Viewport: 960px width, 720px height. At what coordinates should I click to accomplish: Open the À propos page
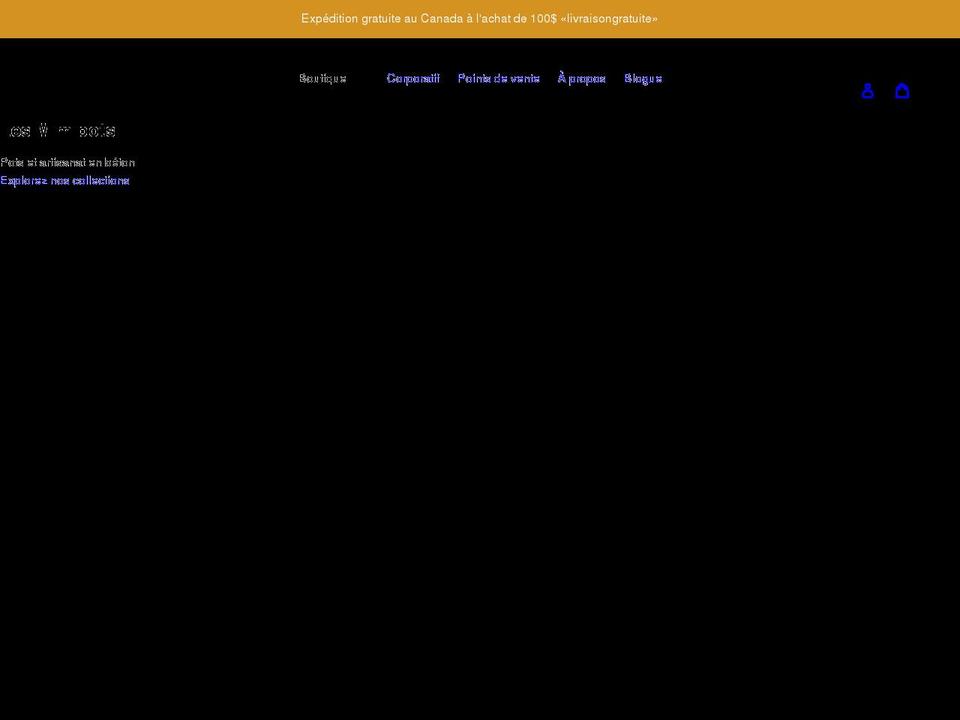(x=581, y=78)
